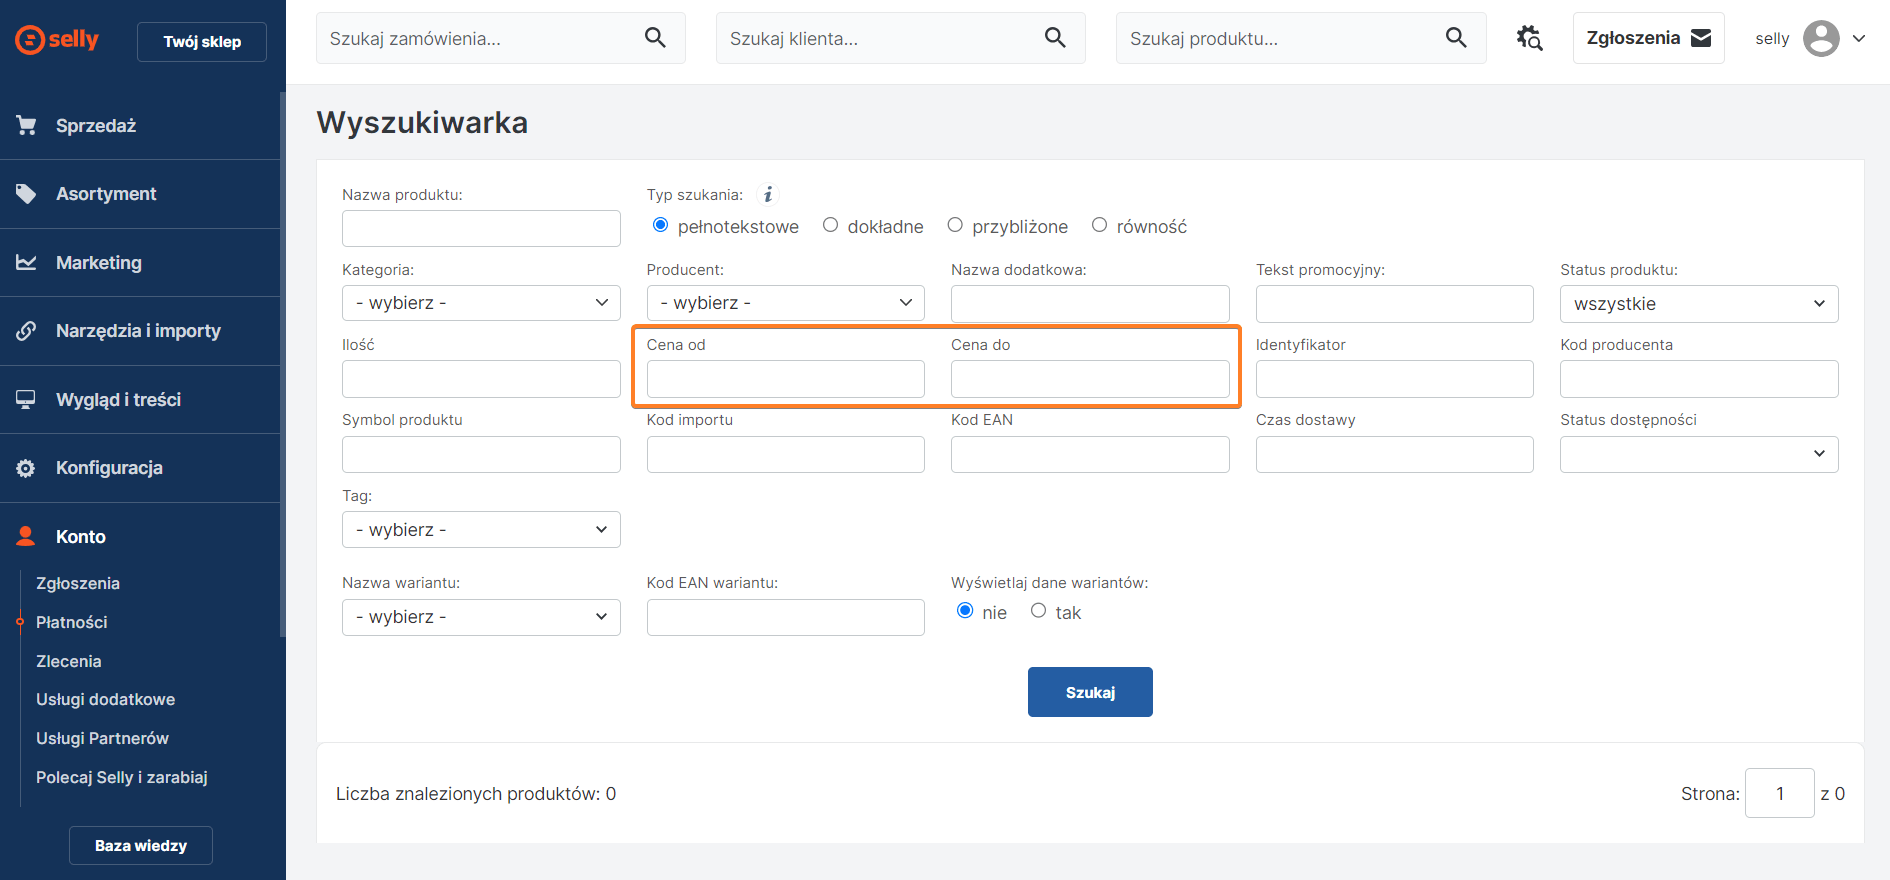This screenshot has width=1890, height=880.
Task: Click the user avatar icon
Action: (1821, 39)
